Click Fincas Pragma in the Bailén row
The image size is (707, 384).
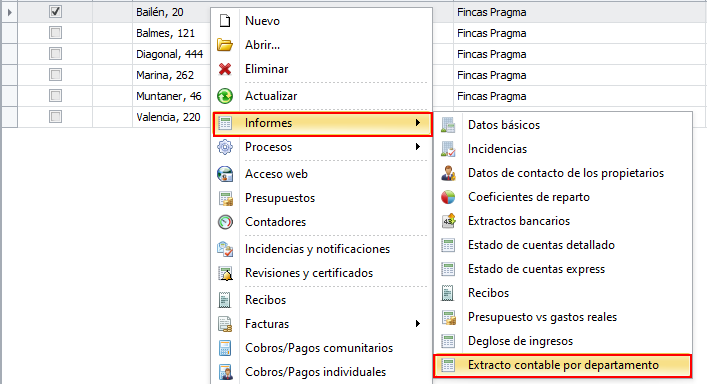491,12
